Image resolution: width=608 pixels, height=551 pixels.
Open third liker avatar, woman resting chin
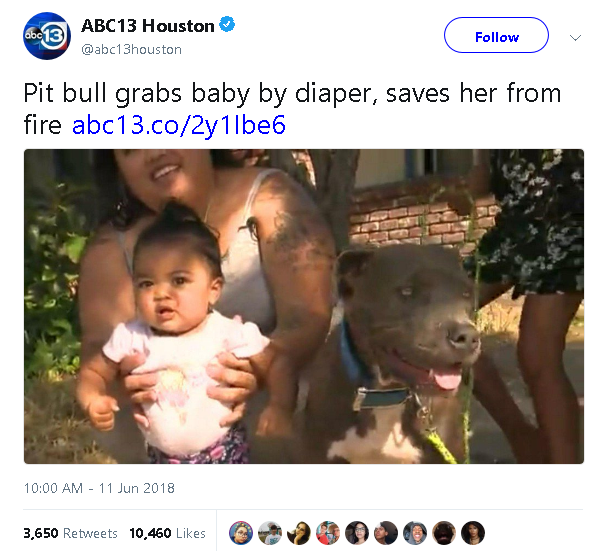pos(299,533)
